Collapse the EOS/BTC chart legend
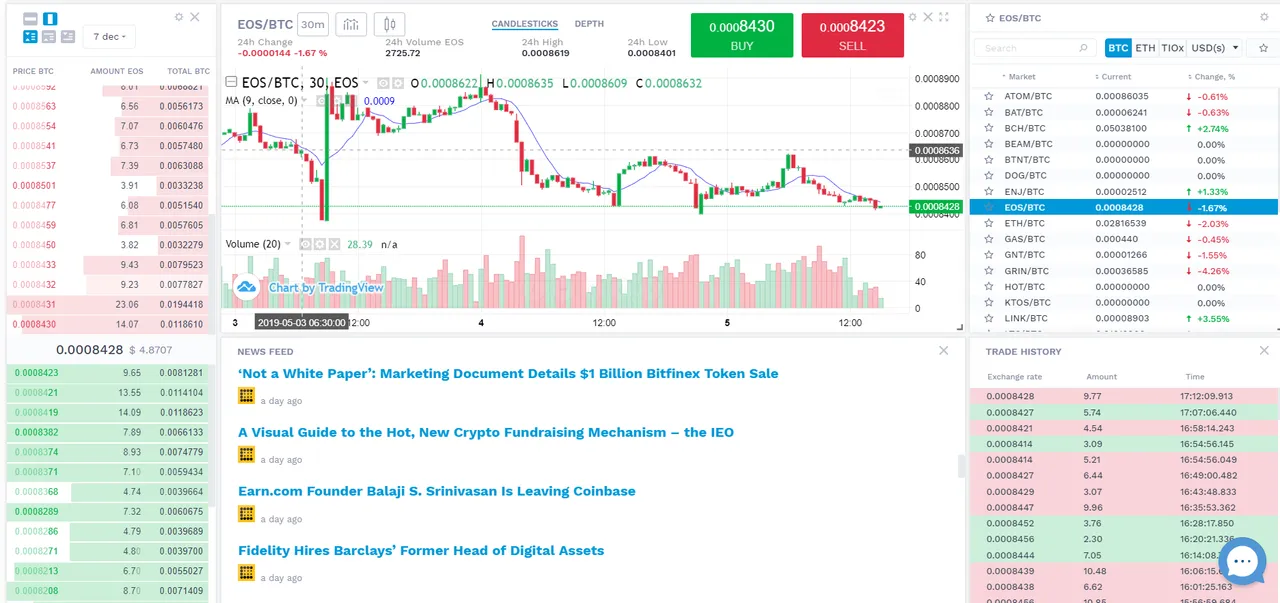 [230, 82]
